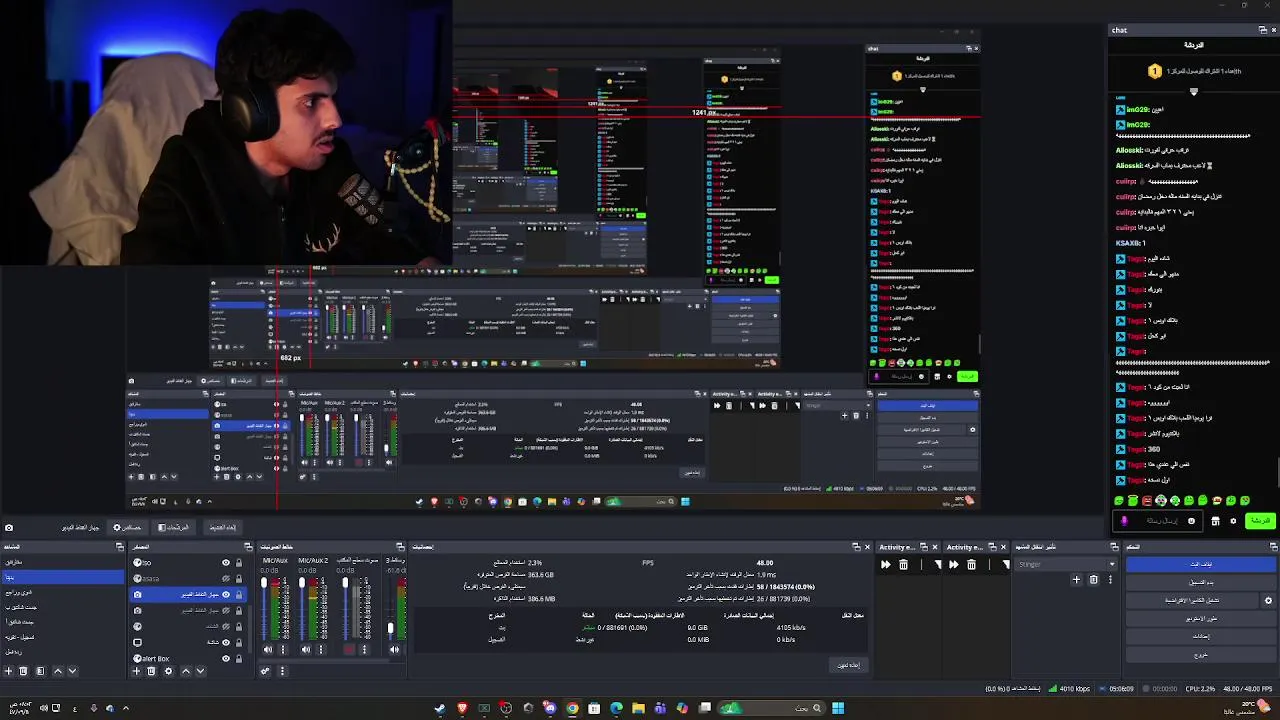The width and height of the screenshot is (1280, 720).
Task: Toggle lock on highlighted video capture source
Action: click(x=239, y=594)
